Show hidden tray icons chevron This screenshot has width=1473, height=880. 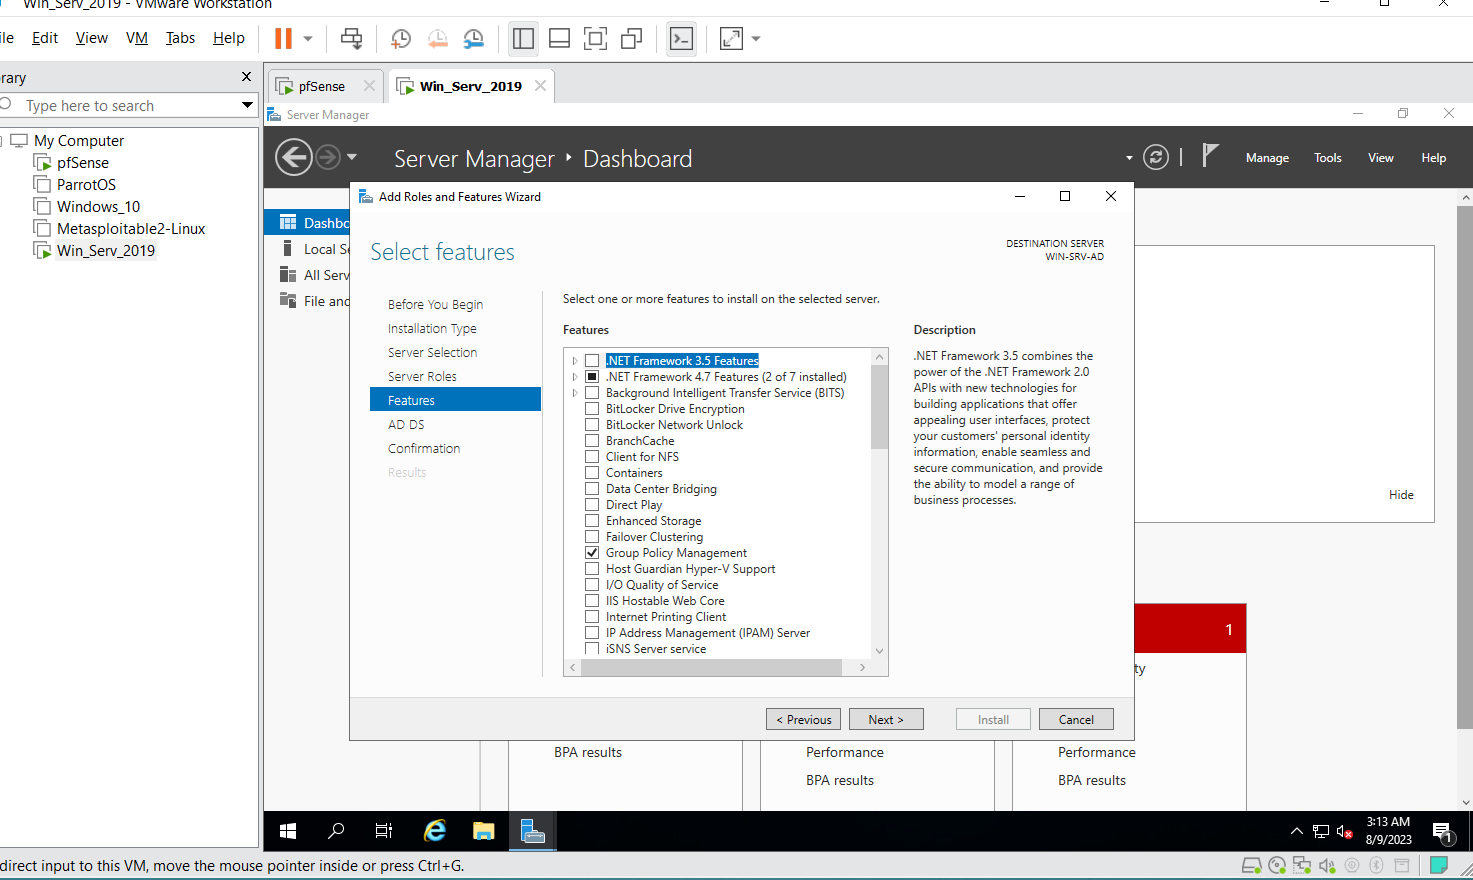tap(1297, 831)
